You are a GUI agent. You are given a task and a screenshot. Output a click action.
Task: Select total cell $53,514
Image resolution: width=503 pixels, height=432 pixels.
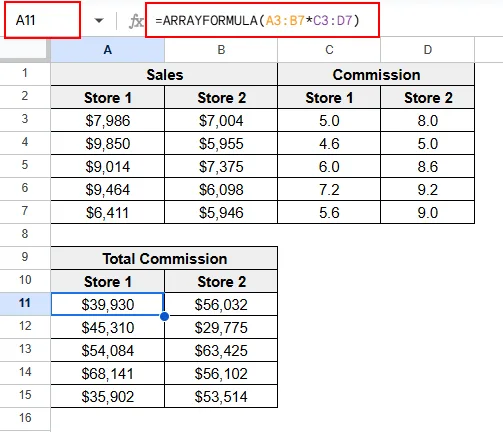pos(221,396)
